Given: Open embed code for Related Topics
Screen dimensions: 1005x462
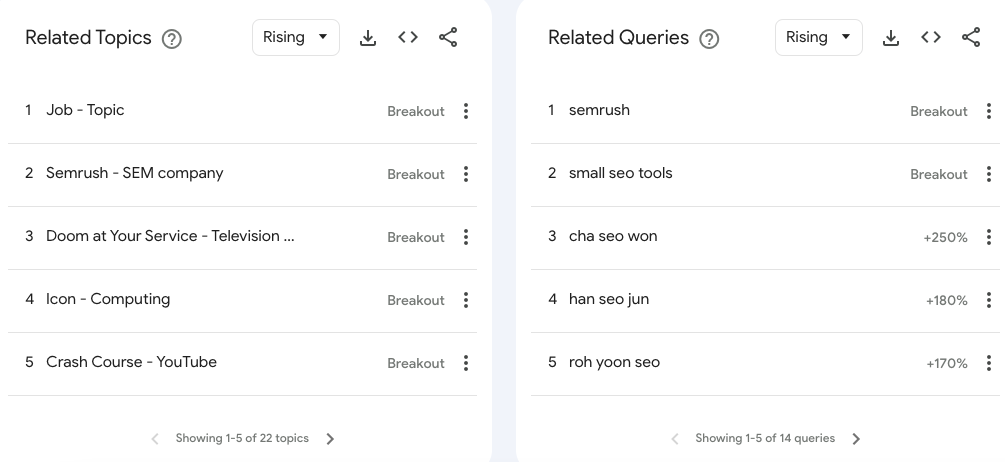Looking at the screenshot, I should click(408, 38).
